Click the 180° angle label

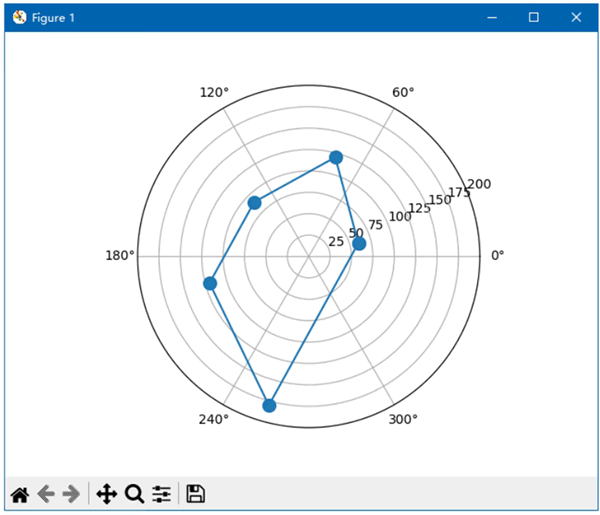pyautogui.click(x=120, y=255)
